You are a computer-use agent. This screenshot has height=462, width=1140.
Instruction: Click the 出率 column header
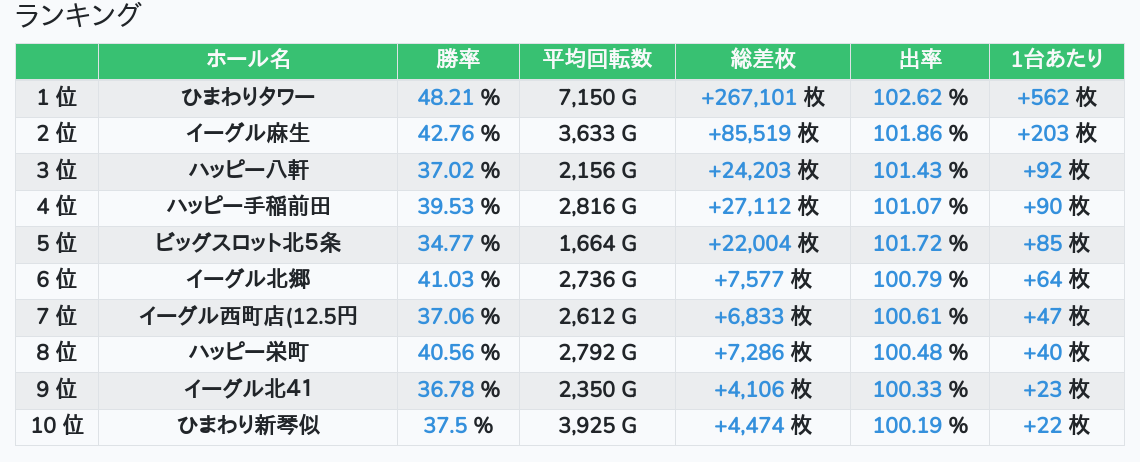920,59
